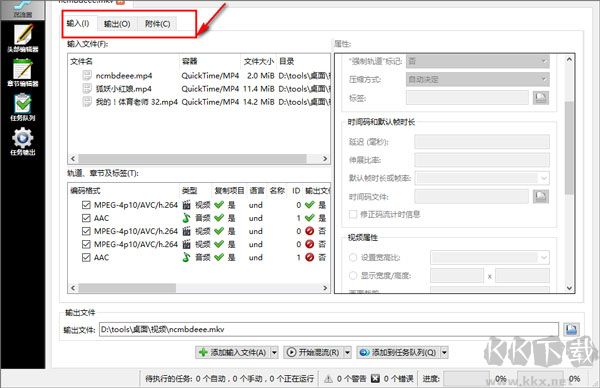Click the 伸展比率 stretch ratio field
Image resolution: width=600 pixels, height=388 pixels.
(482, 160)
